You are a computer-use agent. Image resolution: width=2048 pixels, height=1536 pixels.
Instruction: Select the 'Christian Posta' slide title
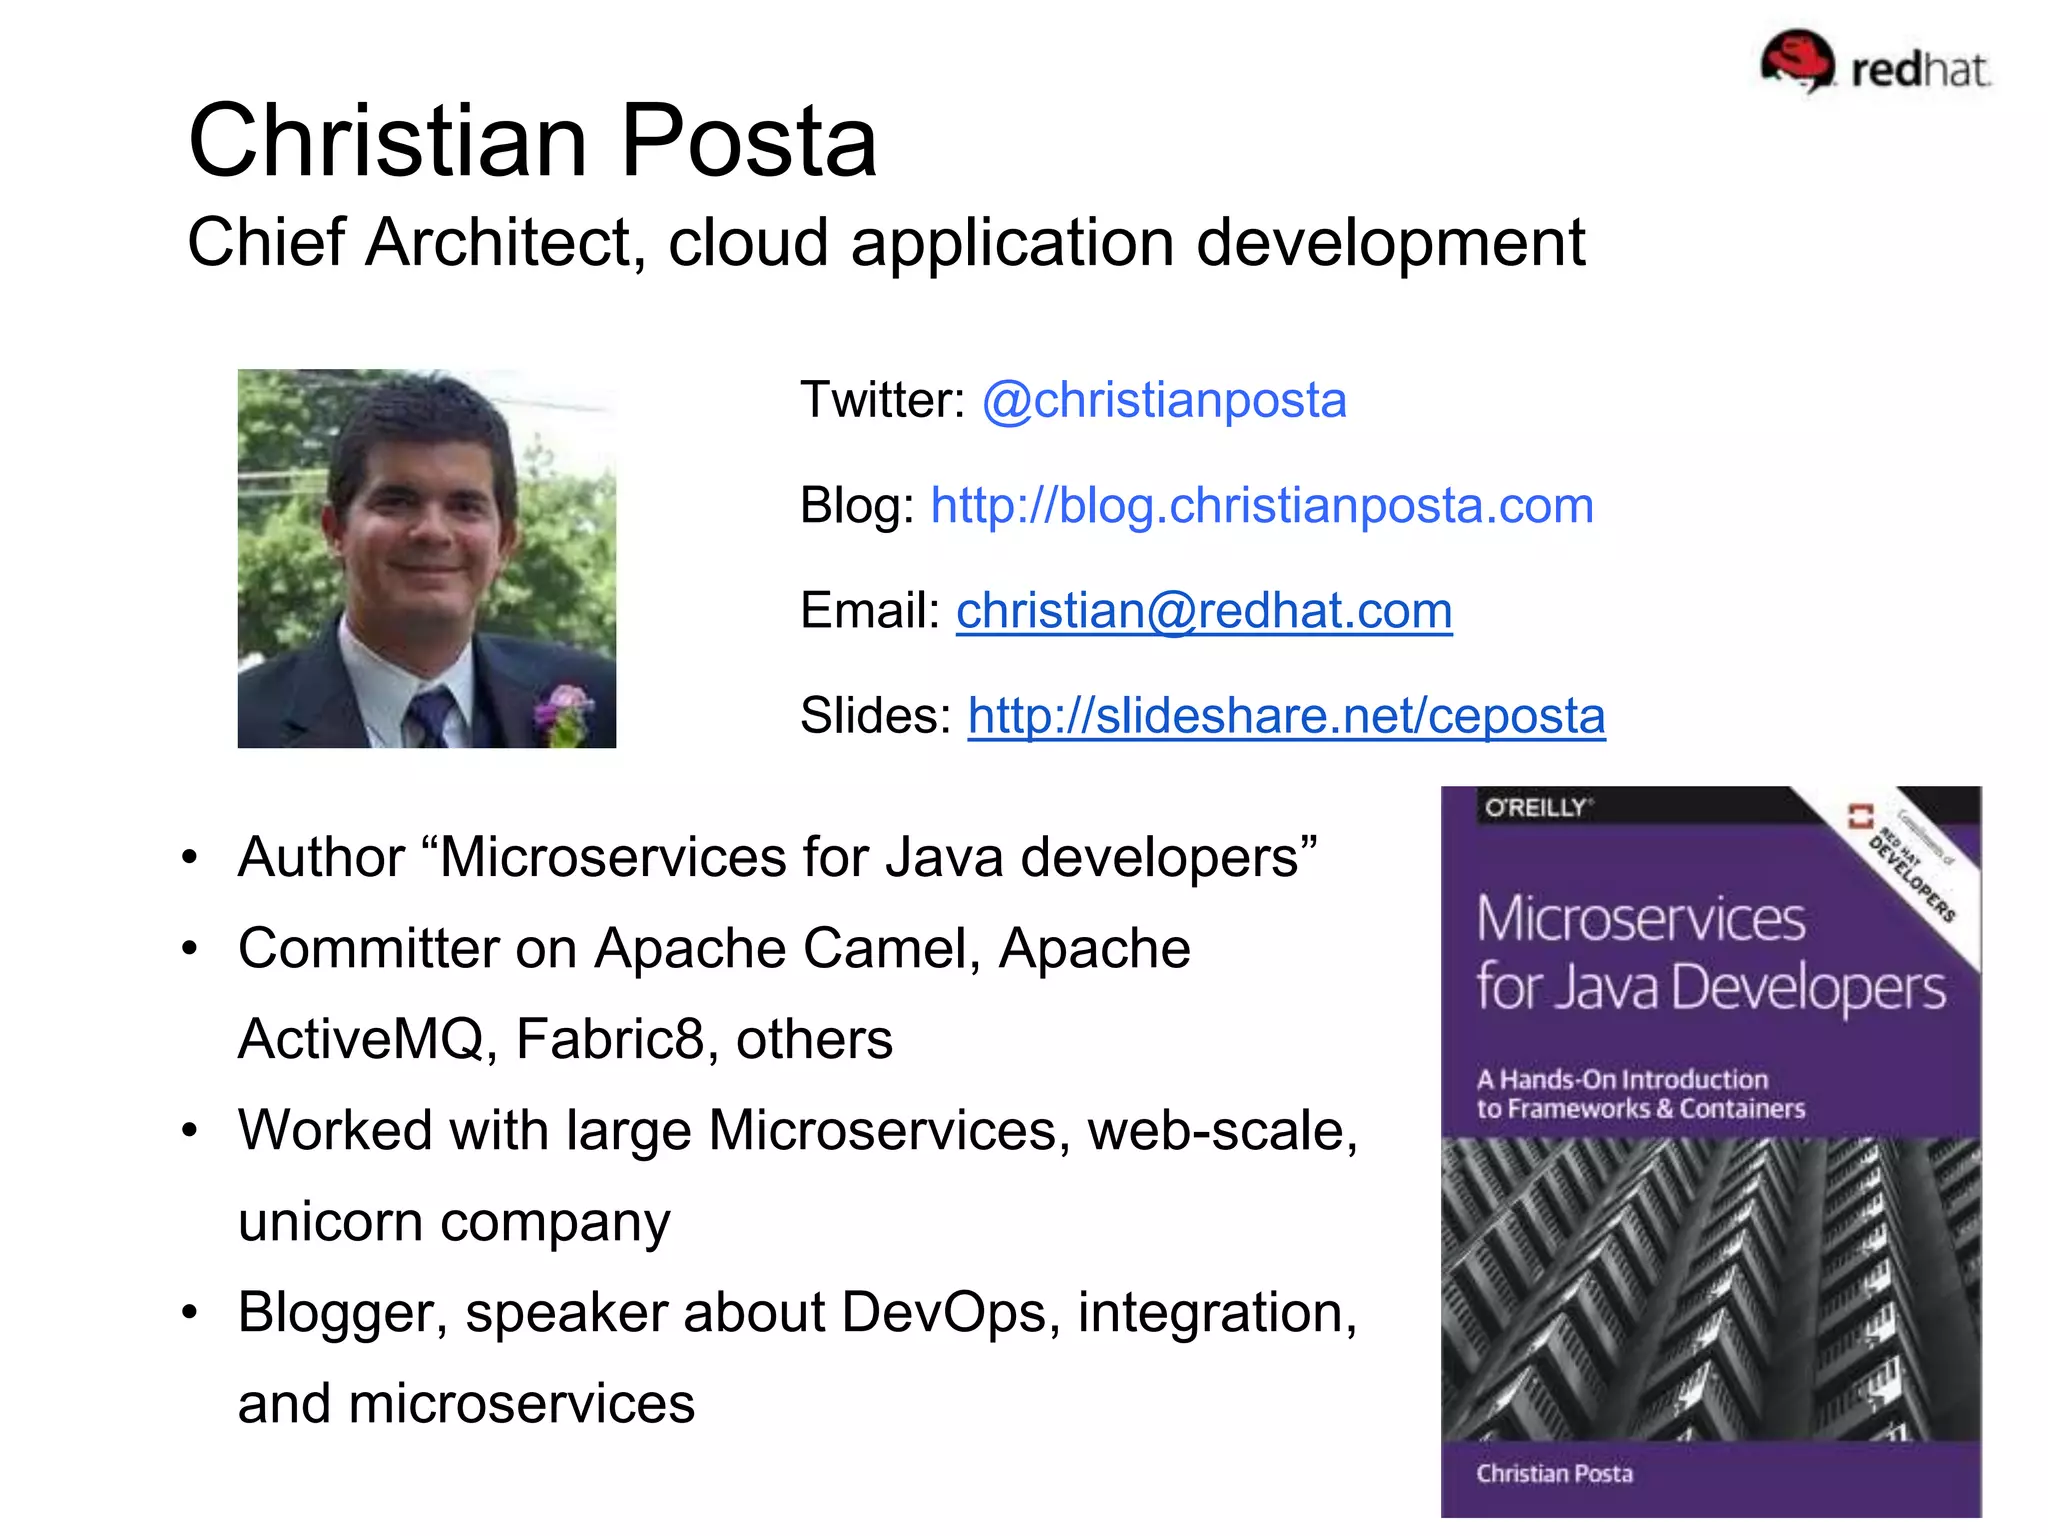point(532,141)
